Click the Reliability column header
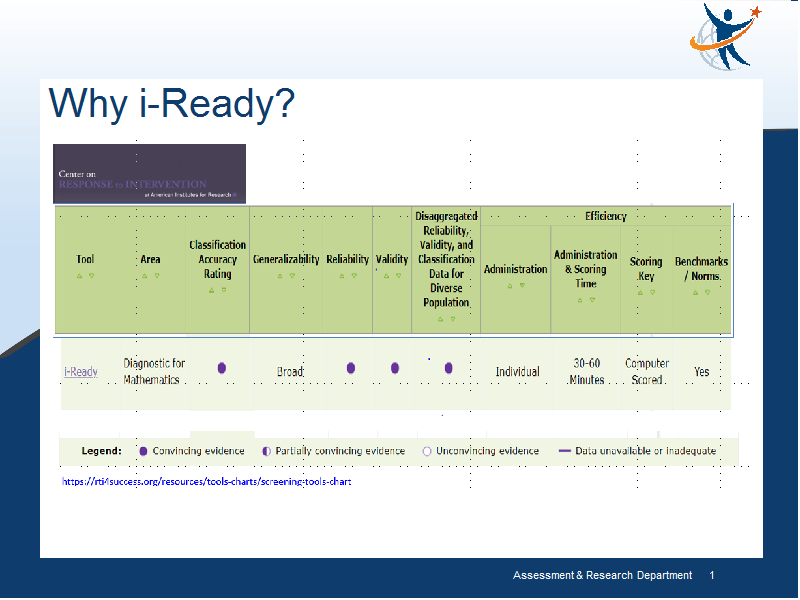Screen dimensions: 800x600 click(x=347, y=259)
